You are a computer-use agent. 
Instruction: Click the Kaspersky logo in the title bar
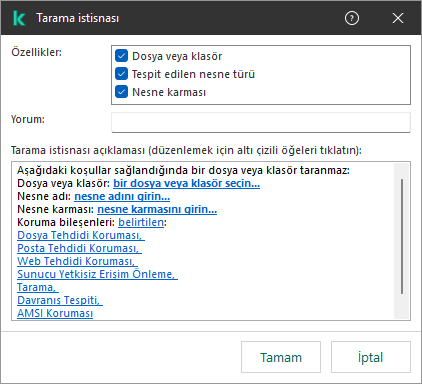pos(19,18)
